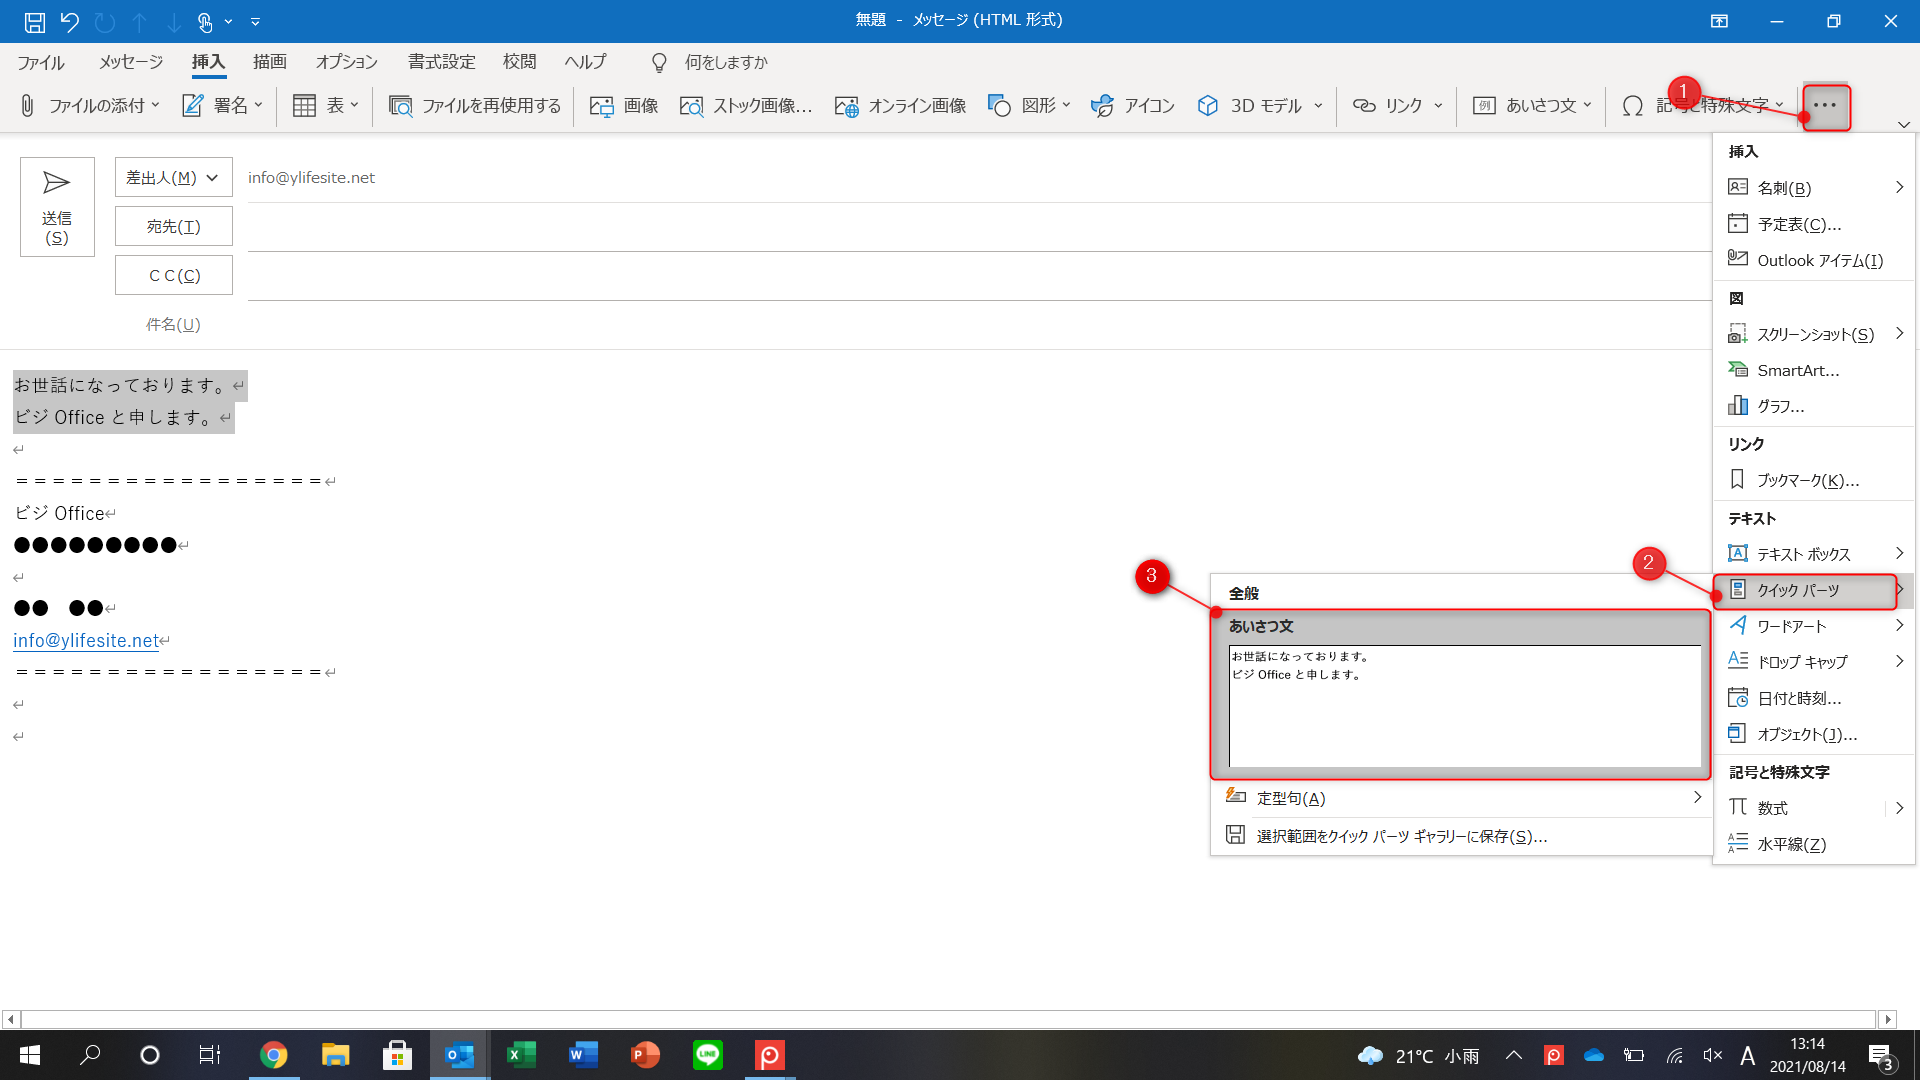Open 定型句 AutoText submenu
This screenshot has width=1920, height=1080.
1462,798
